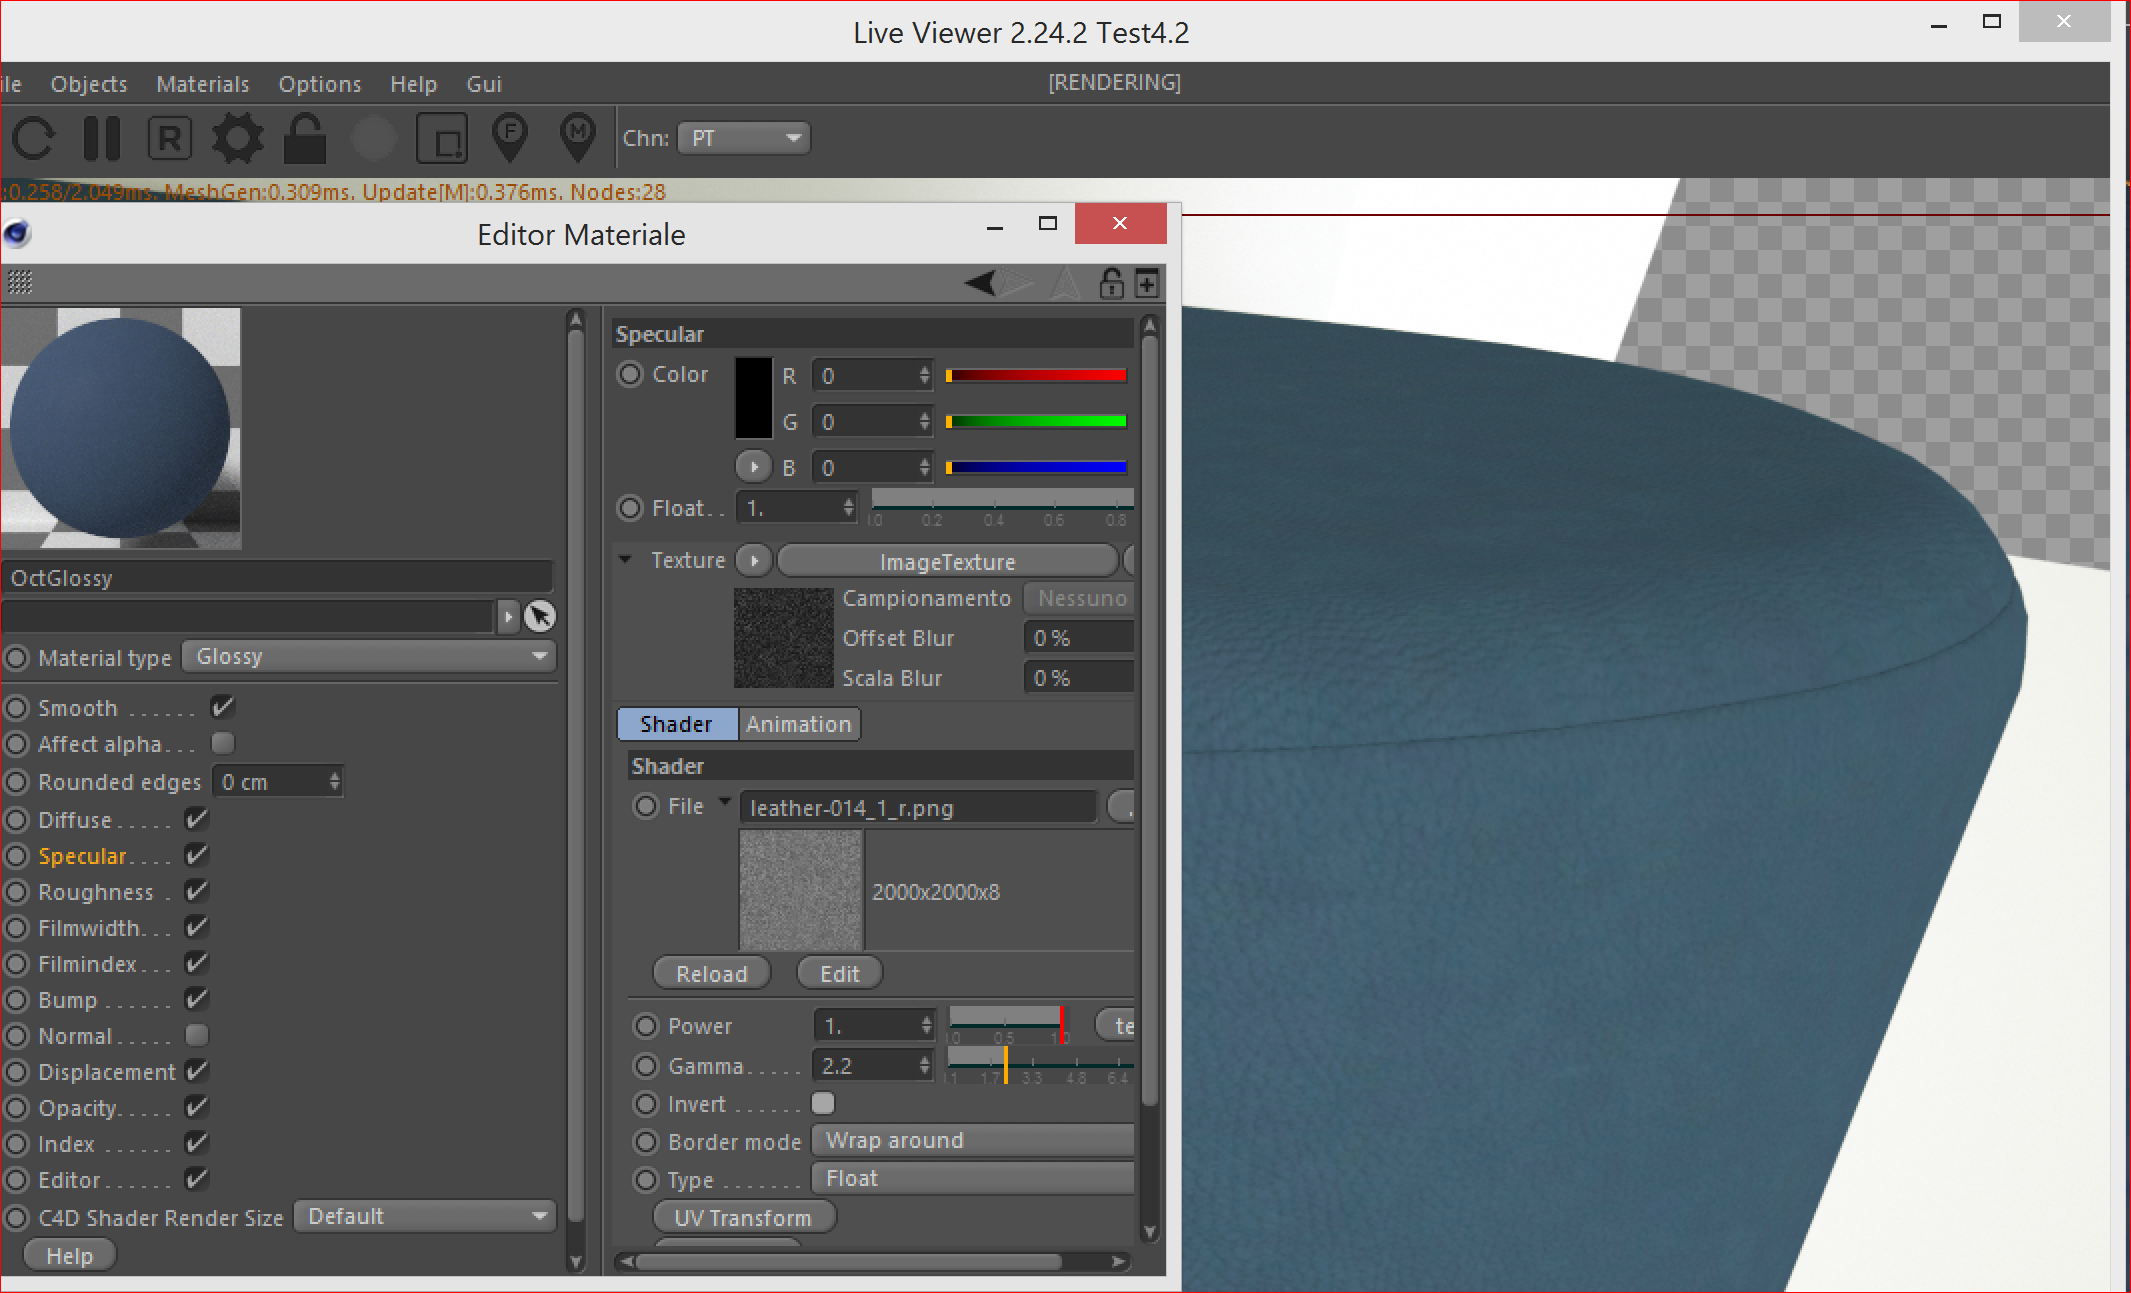Toggle the Invert checkbox
The height and width of the screenshot is (1293, 2131).
(x=823, y=1103)
